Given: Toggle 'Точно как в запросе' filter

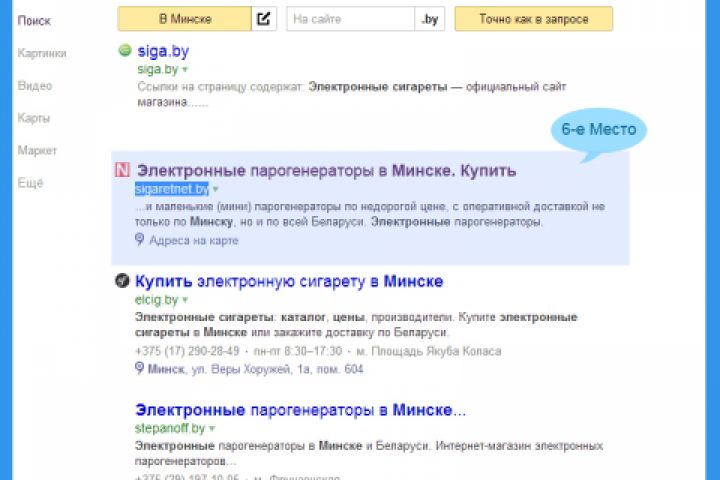Looking at the screenshot, I should tap(534, 19).
